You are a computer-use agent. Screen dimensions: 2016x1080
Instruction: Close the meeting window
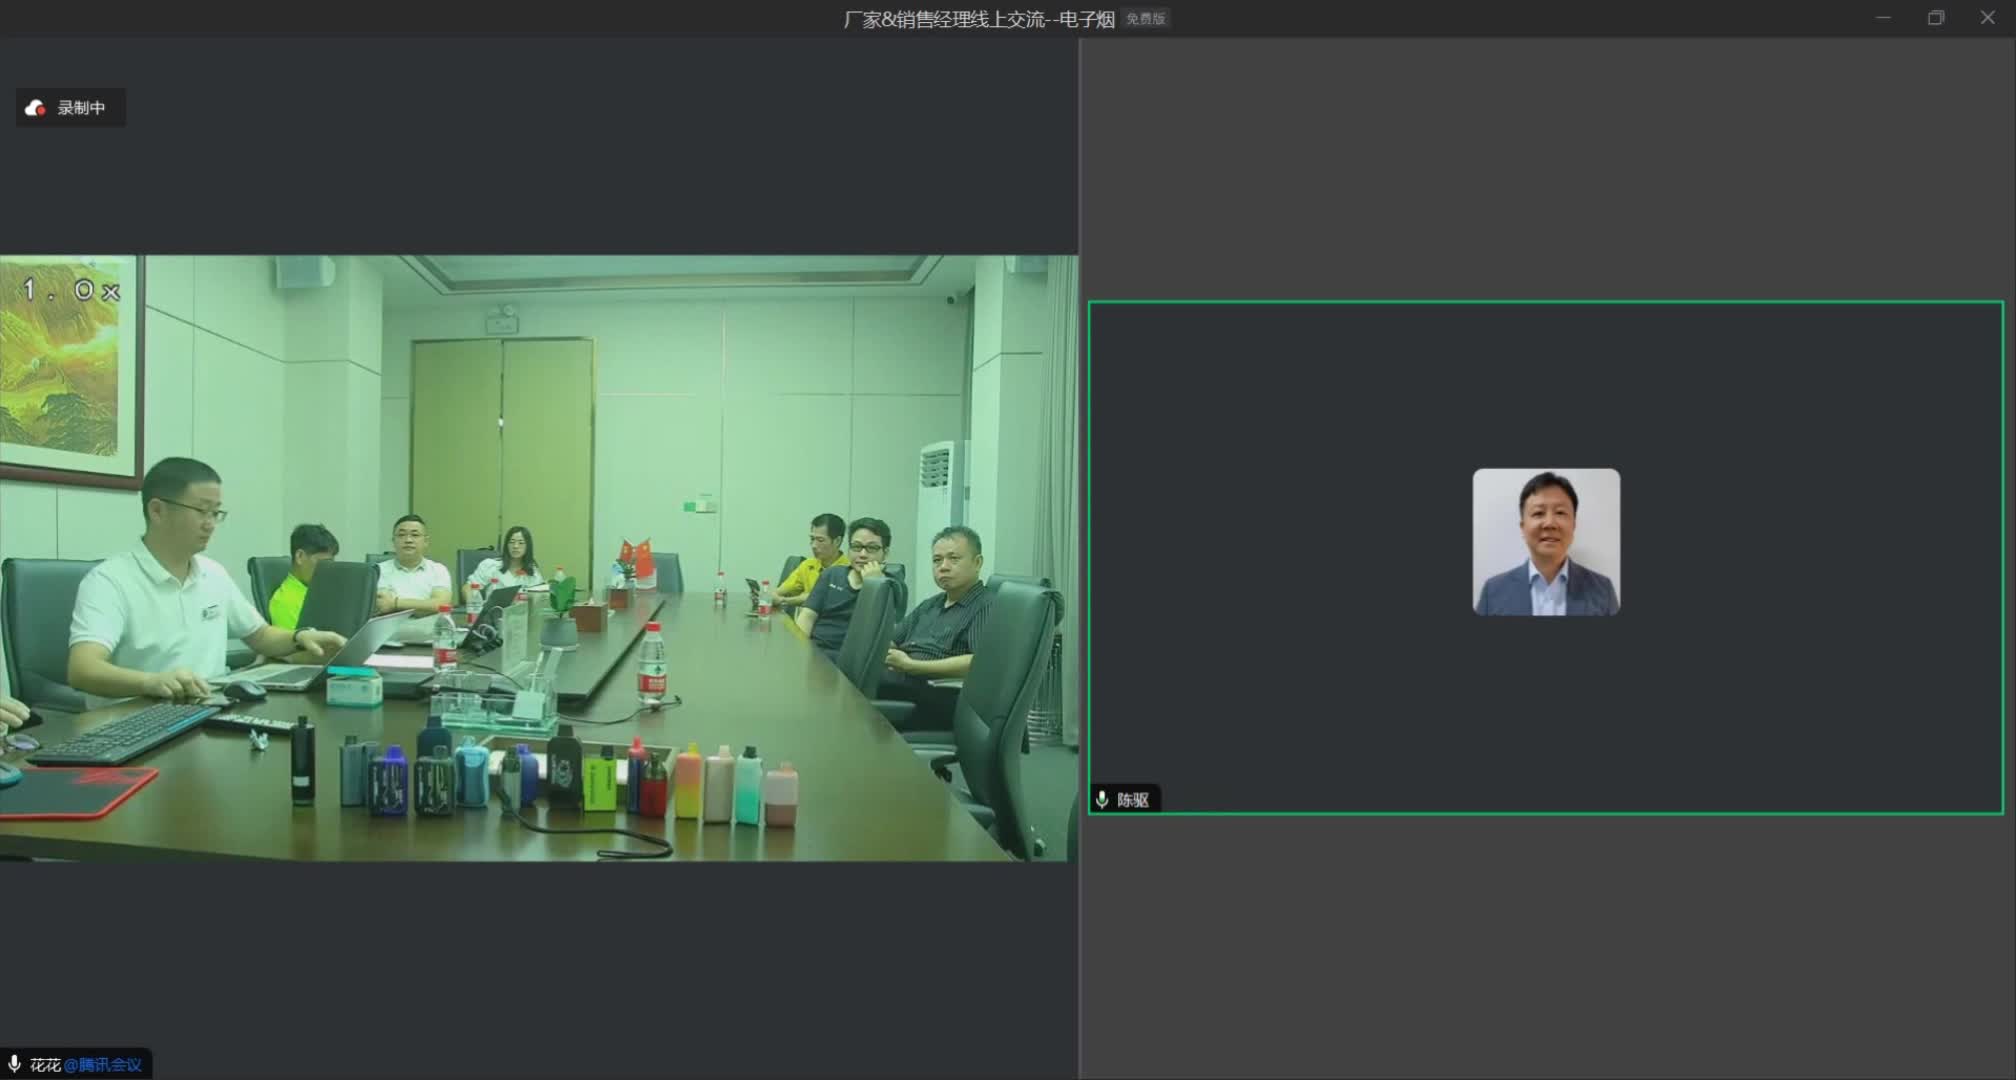click(x=1988, y=18)
